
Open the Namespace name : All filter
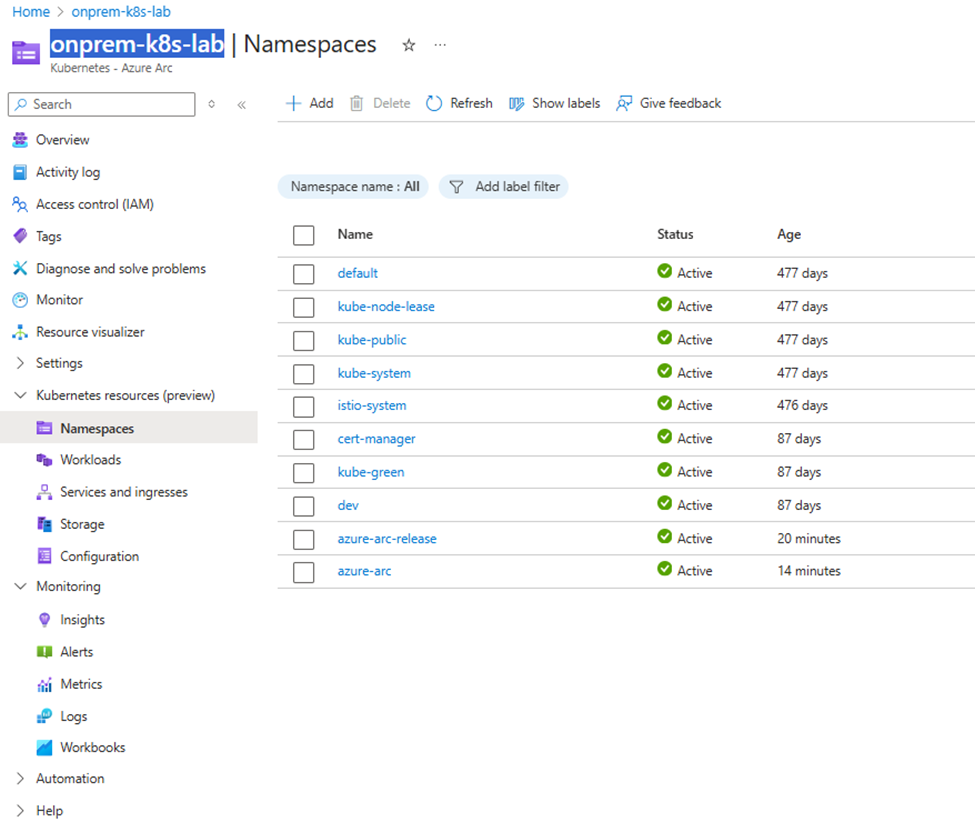click(x=353, y=187)
